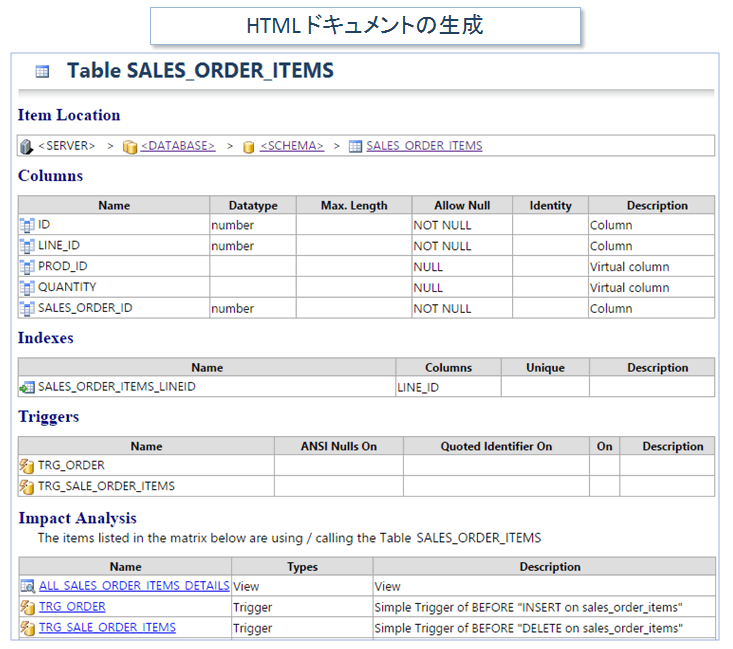Viewport: 733px width, 649px height.
Task: Click the database icon in the breadcrumb
Action: (x=129, y=146)
